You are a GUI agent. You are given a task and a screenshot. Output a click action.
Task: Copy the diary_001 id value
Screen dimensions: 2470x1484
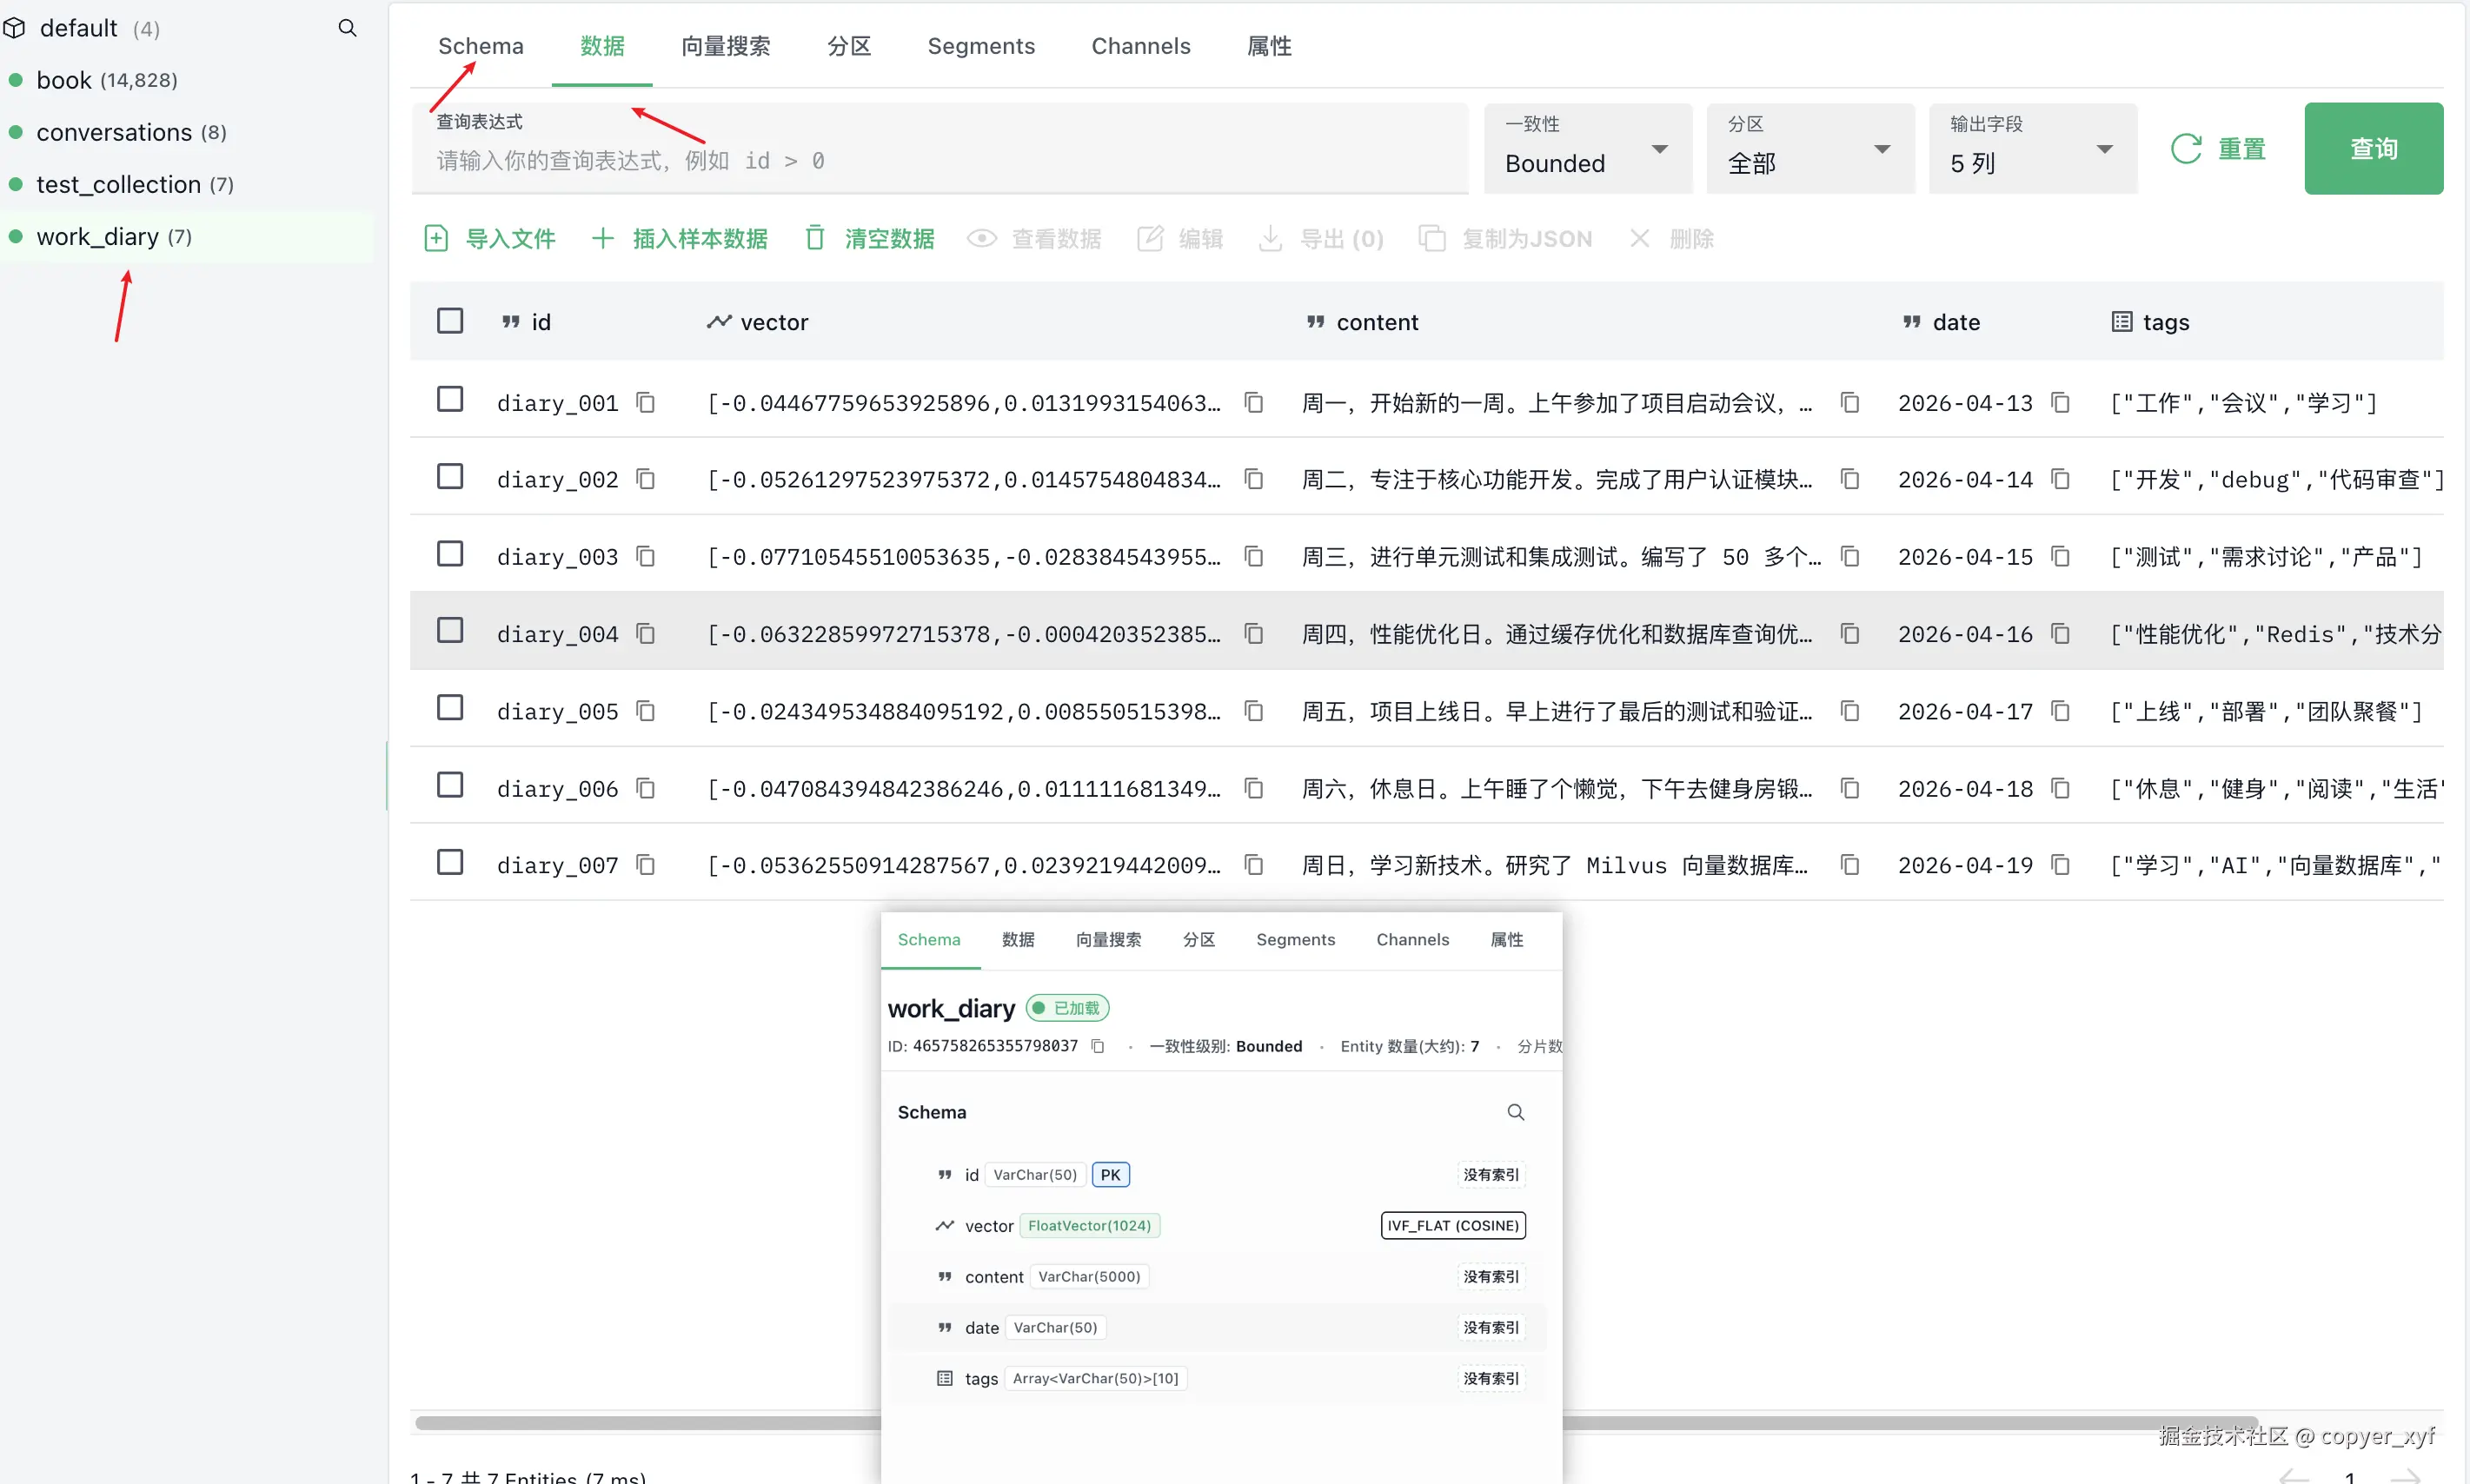pos(646,403)
